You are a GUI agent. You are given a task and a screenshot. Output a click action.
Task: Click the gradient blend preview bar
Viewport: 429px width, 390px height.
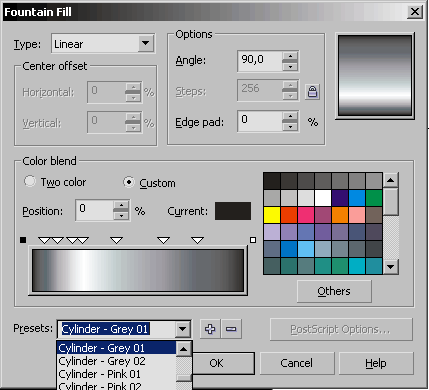(x=138, y=271)
